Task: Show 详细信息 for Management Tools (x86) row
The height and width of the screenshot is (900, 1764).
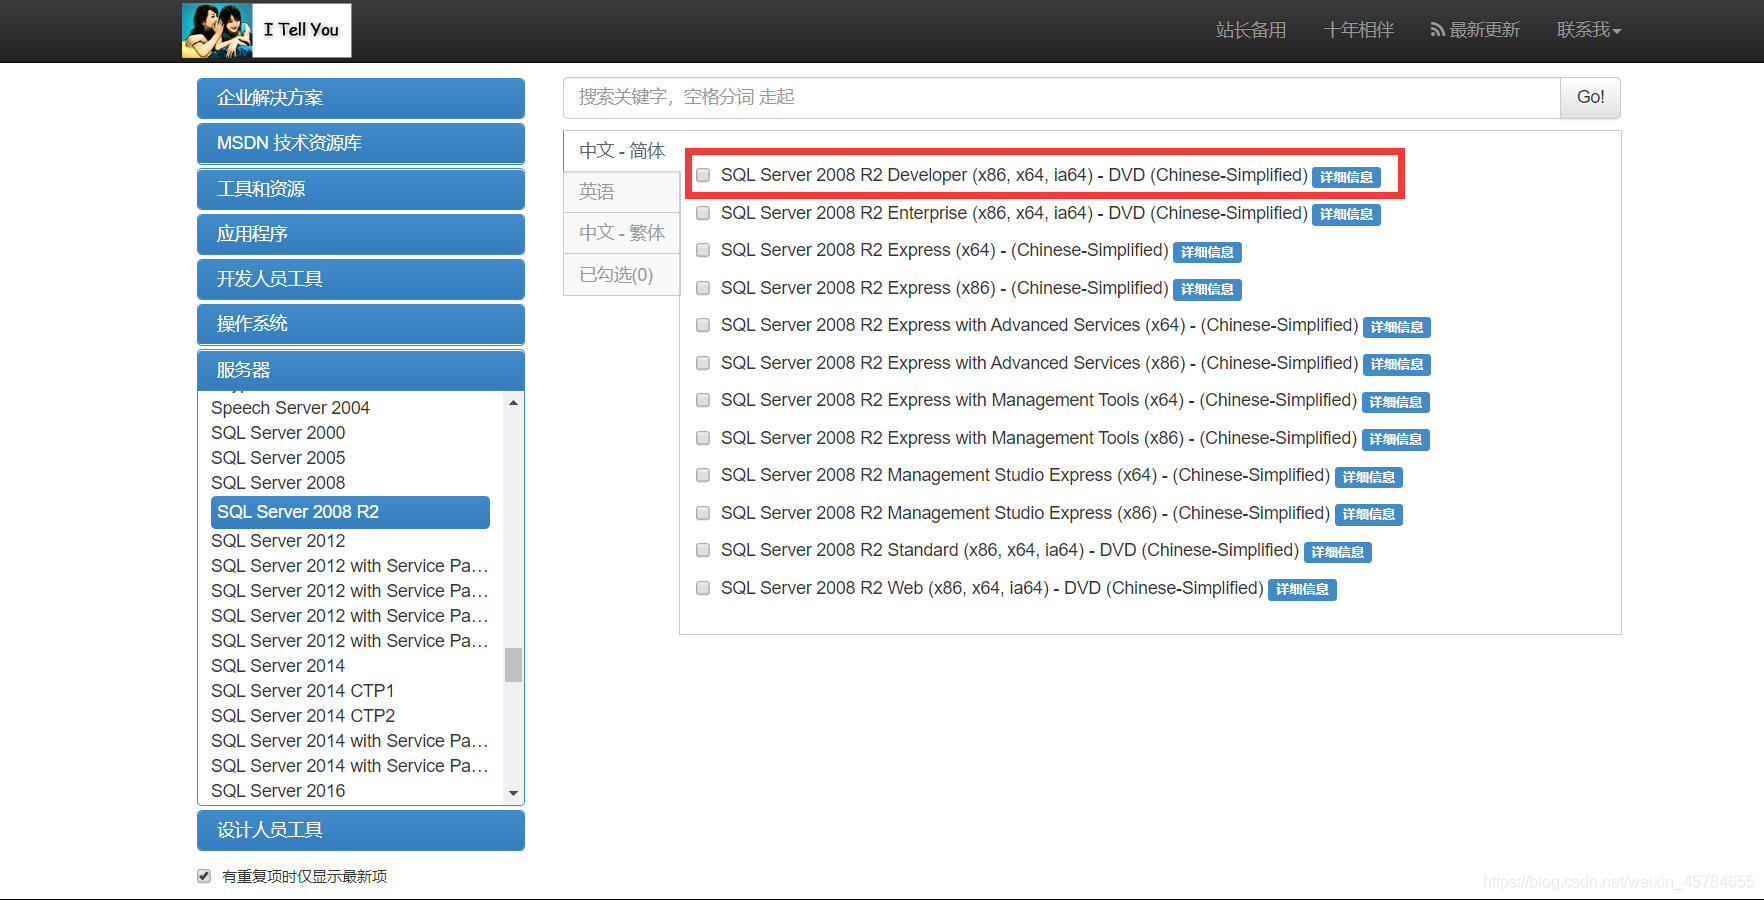Action: point(1396,439)
